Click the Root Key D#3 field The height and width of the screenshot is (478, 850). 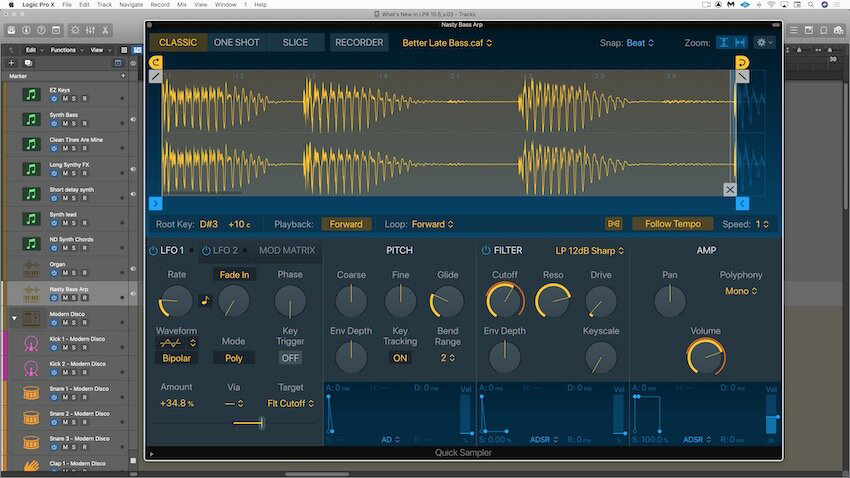pyautogui.click(x=209, y=224)
